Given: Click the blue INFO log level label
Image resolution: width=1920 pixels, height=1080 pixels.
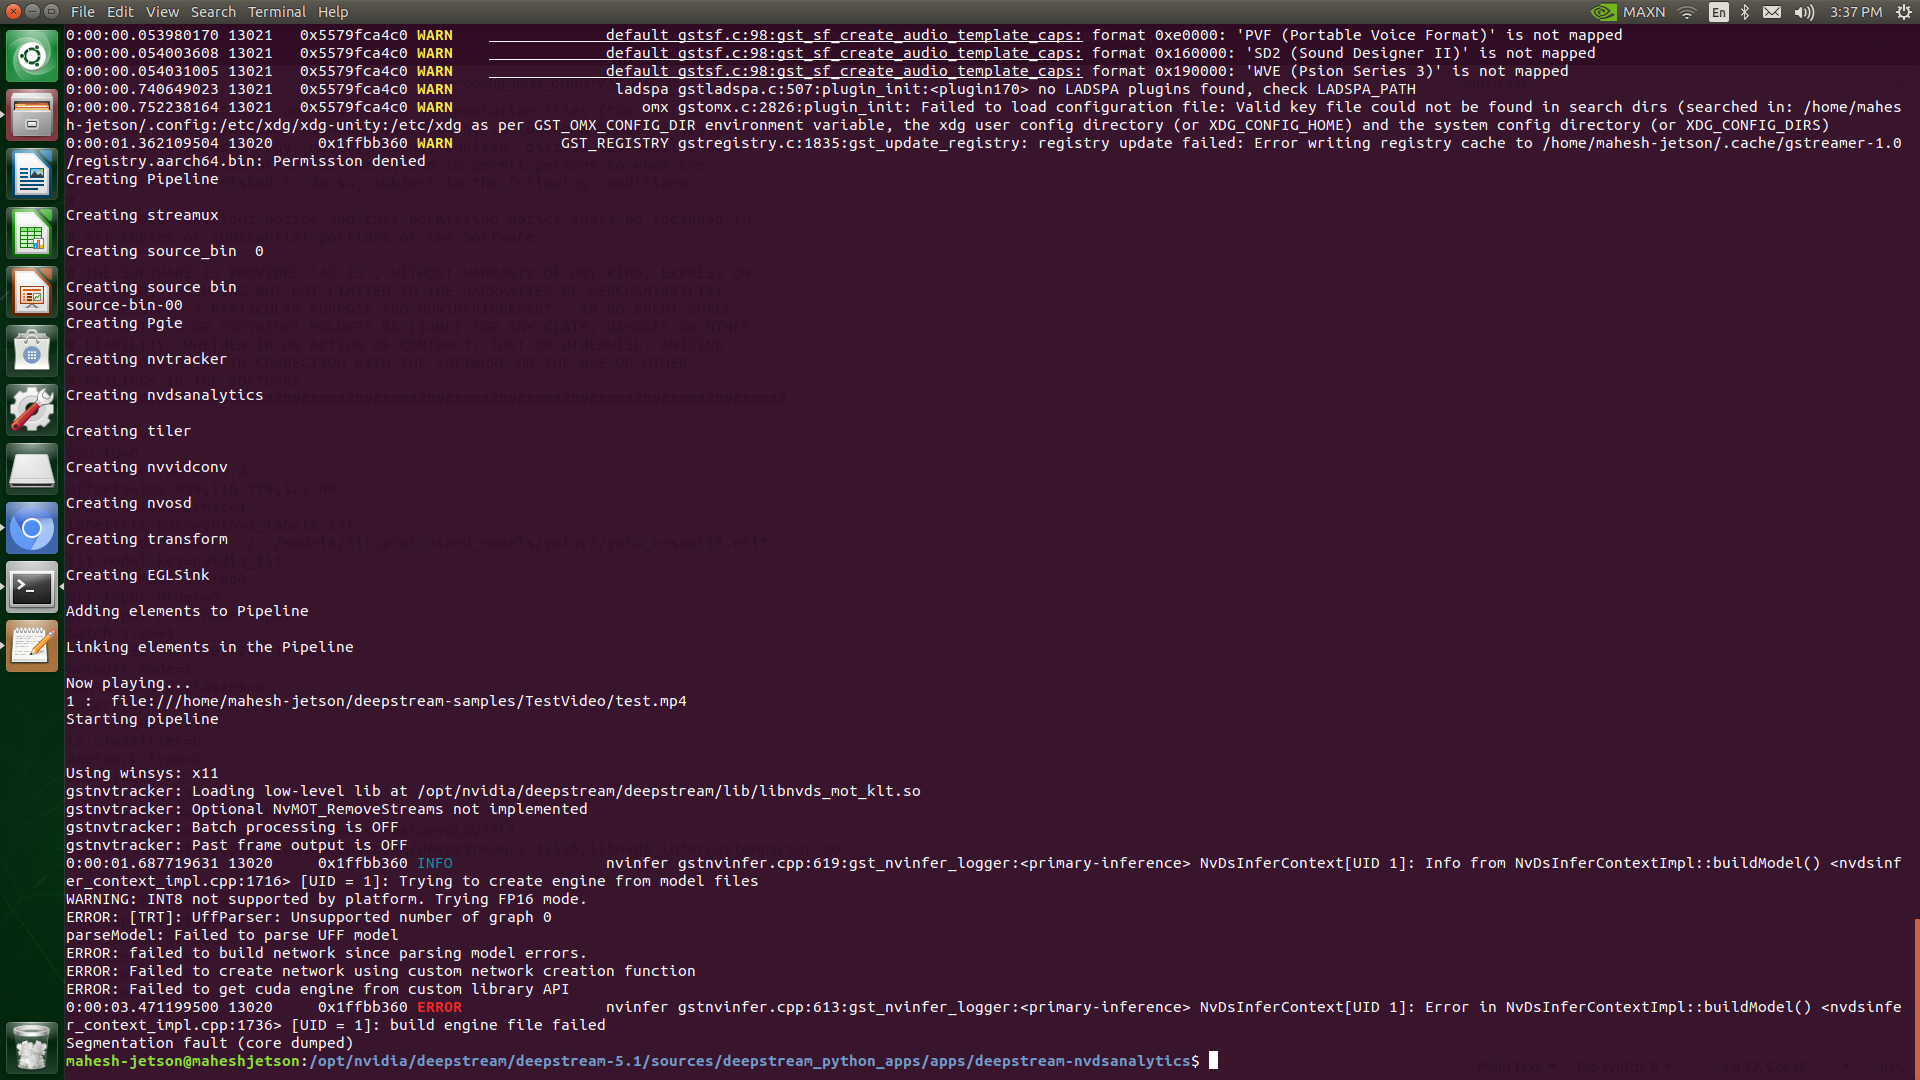Looking at the screenshot, I should (434, 863).
